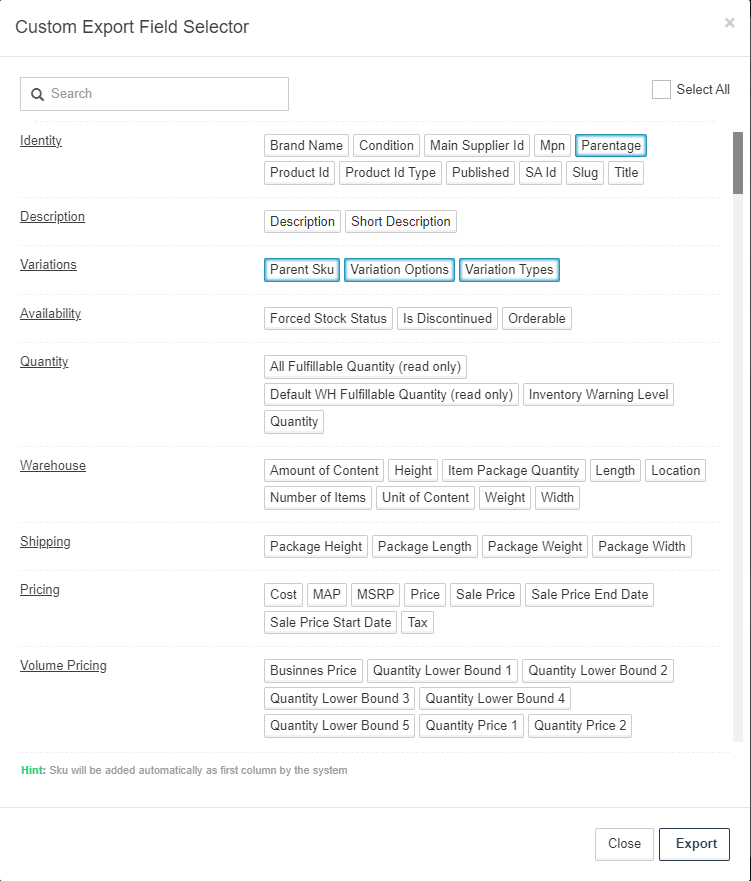Deselect the Parentage field tag

coord(611,146)
